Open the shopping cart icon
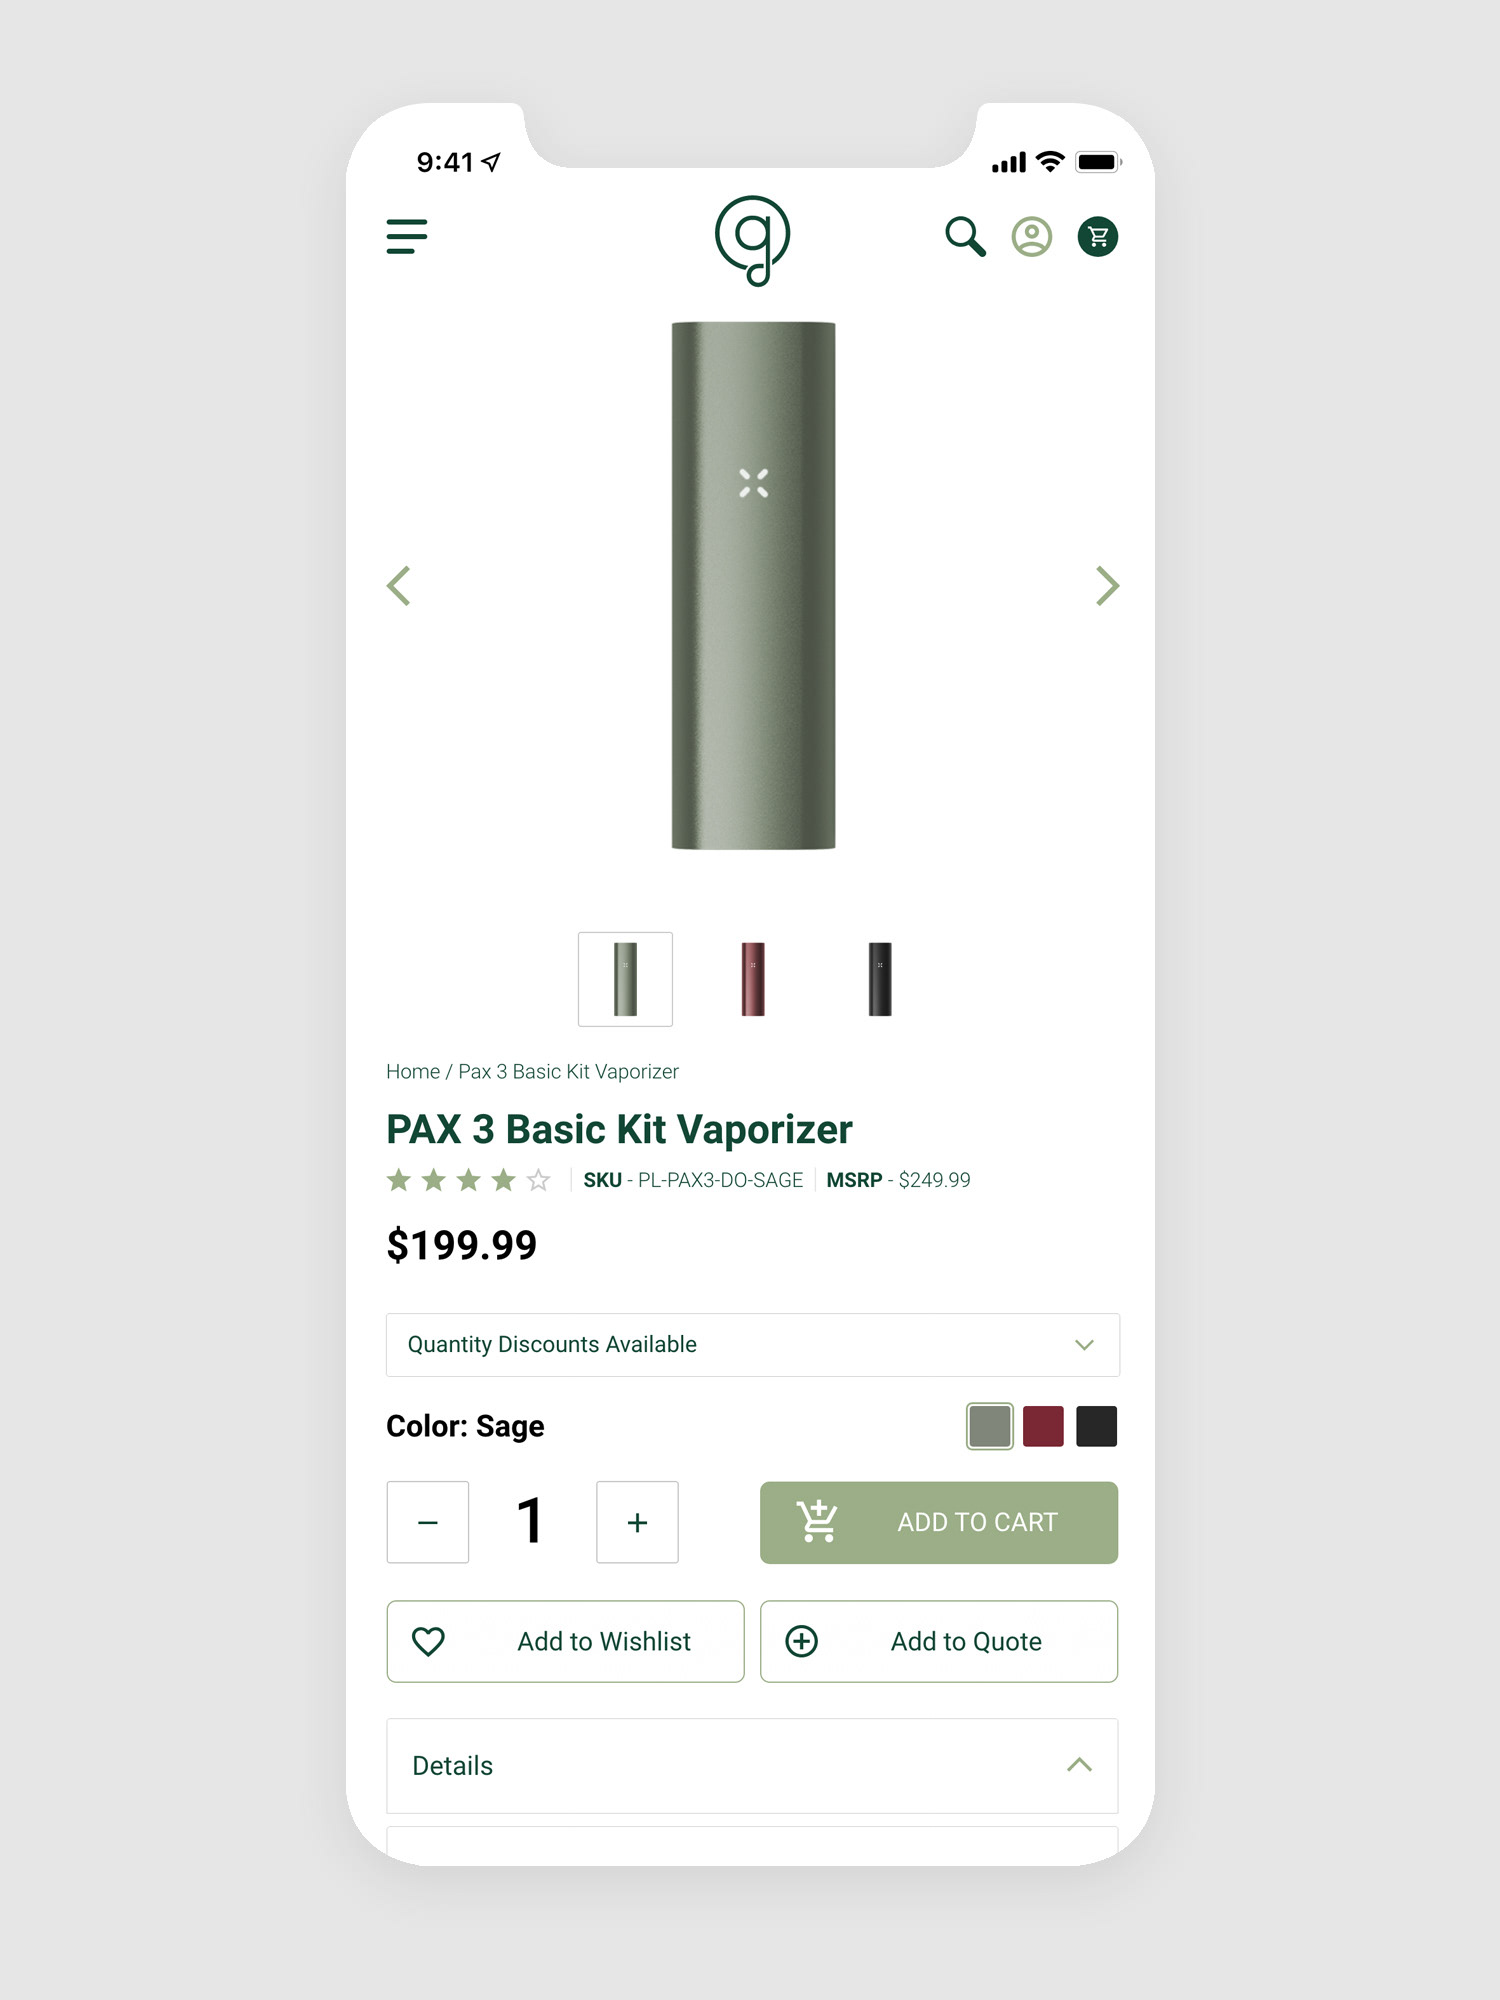 (1098, 237)
